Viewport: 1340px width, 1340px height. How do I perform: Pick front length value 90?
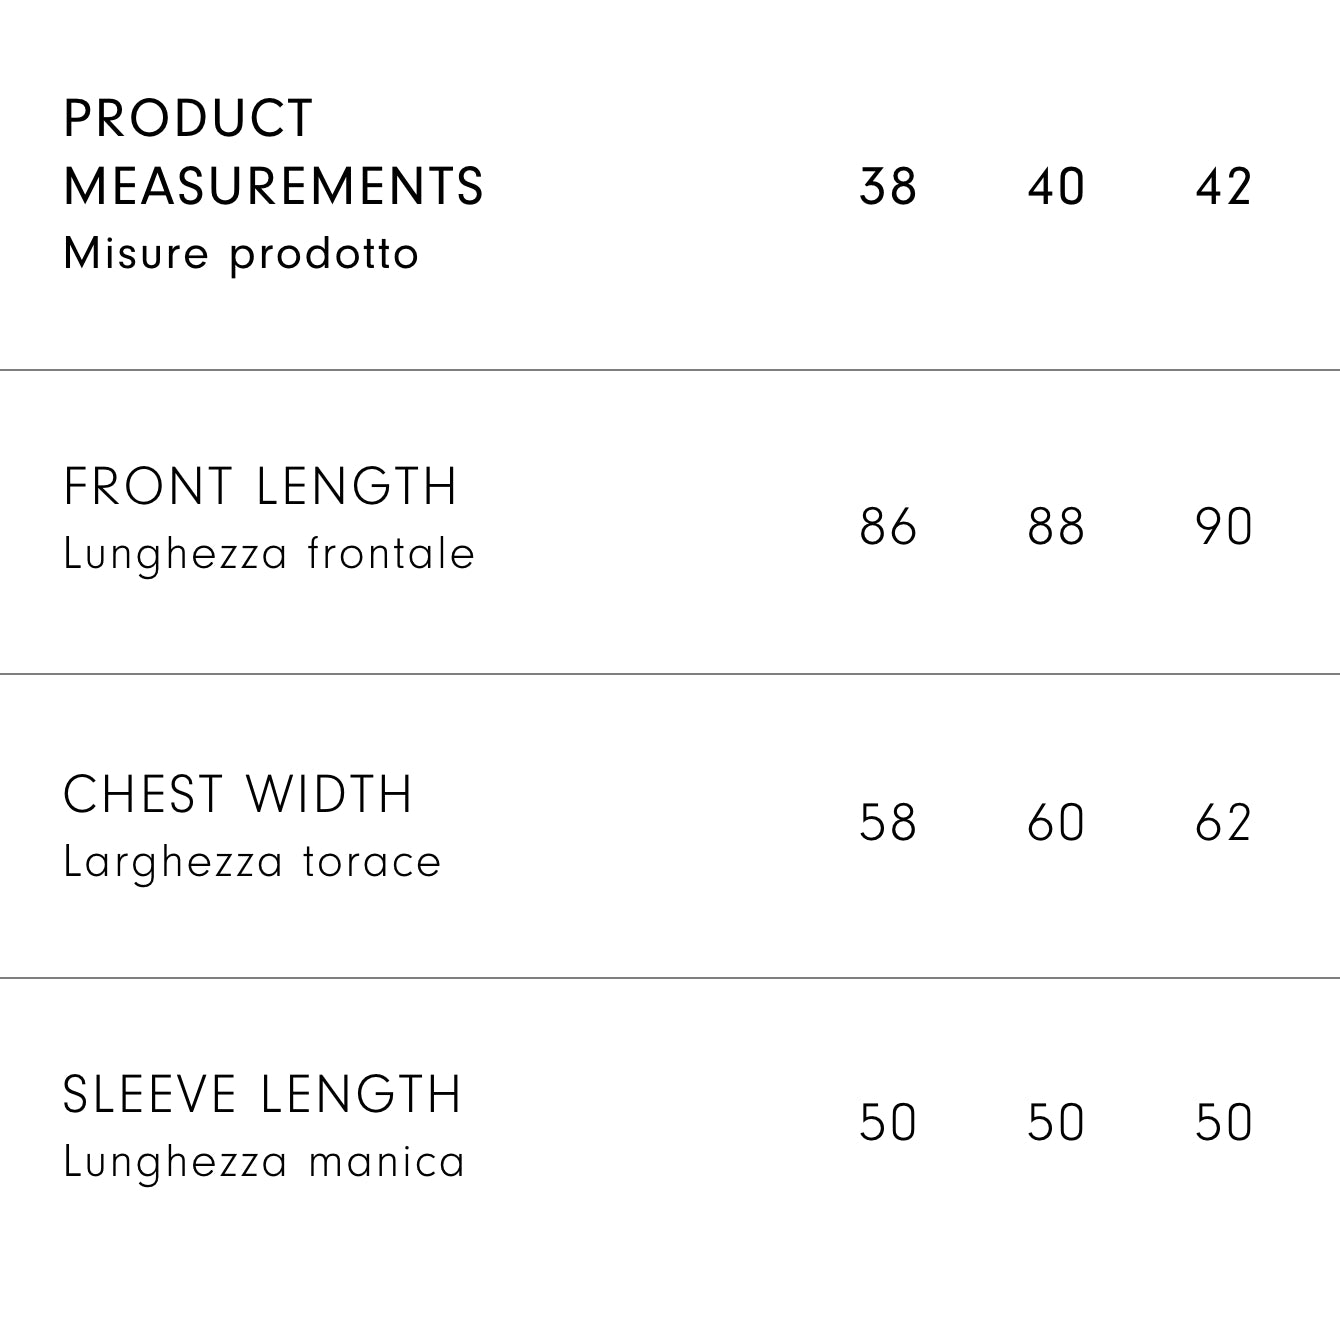point(1223,526)
